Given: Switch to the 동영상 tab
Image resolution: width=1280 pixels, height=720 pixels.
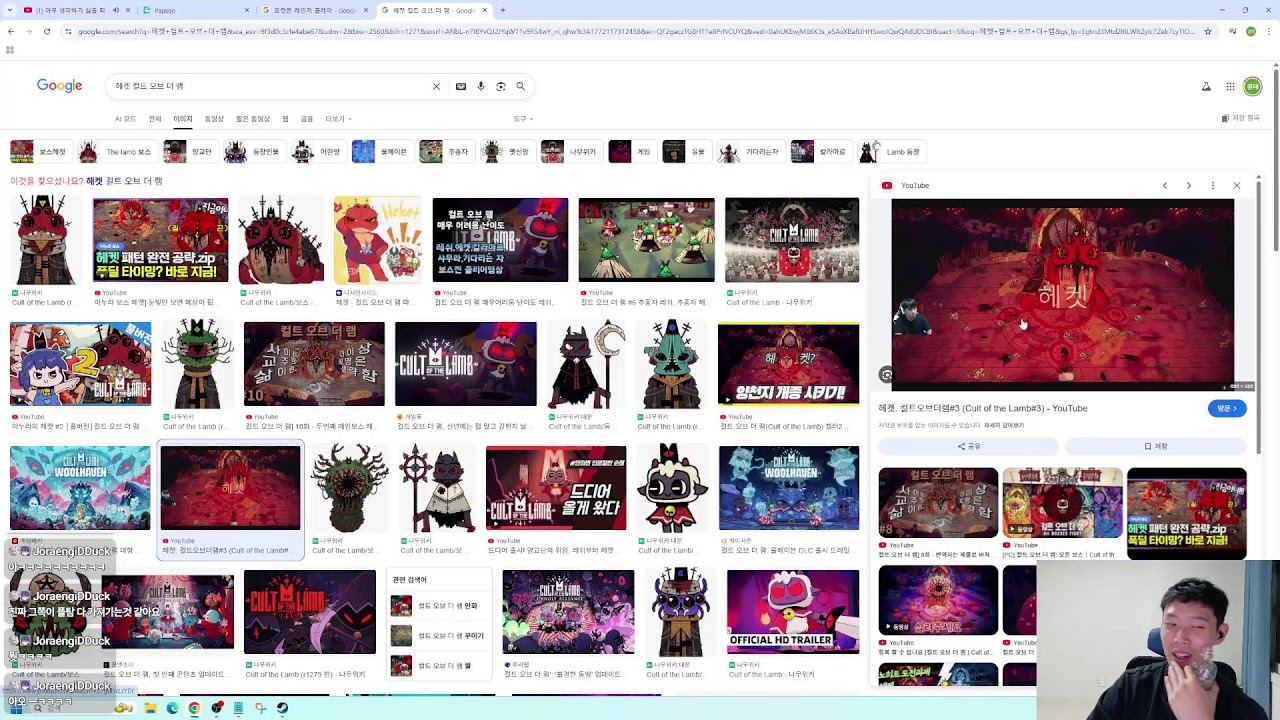Looking at the screenshot, I should point(214,119).
